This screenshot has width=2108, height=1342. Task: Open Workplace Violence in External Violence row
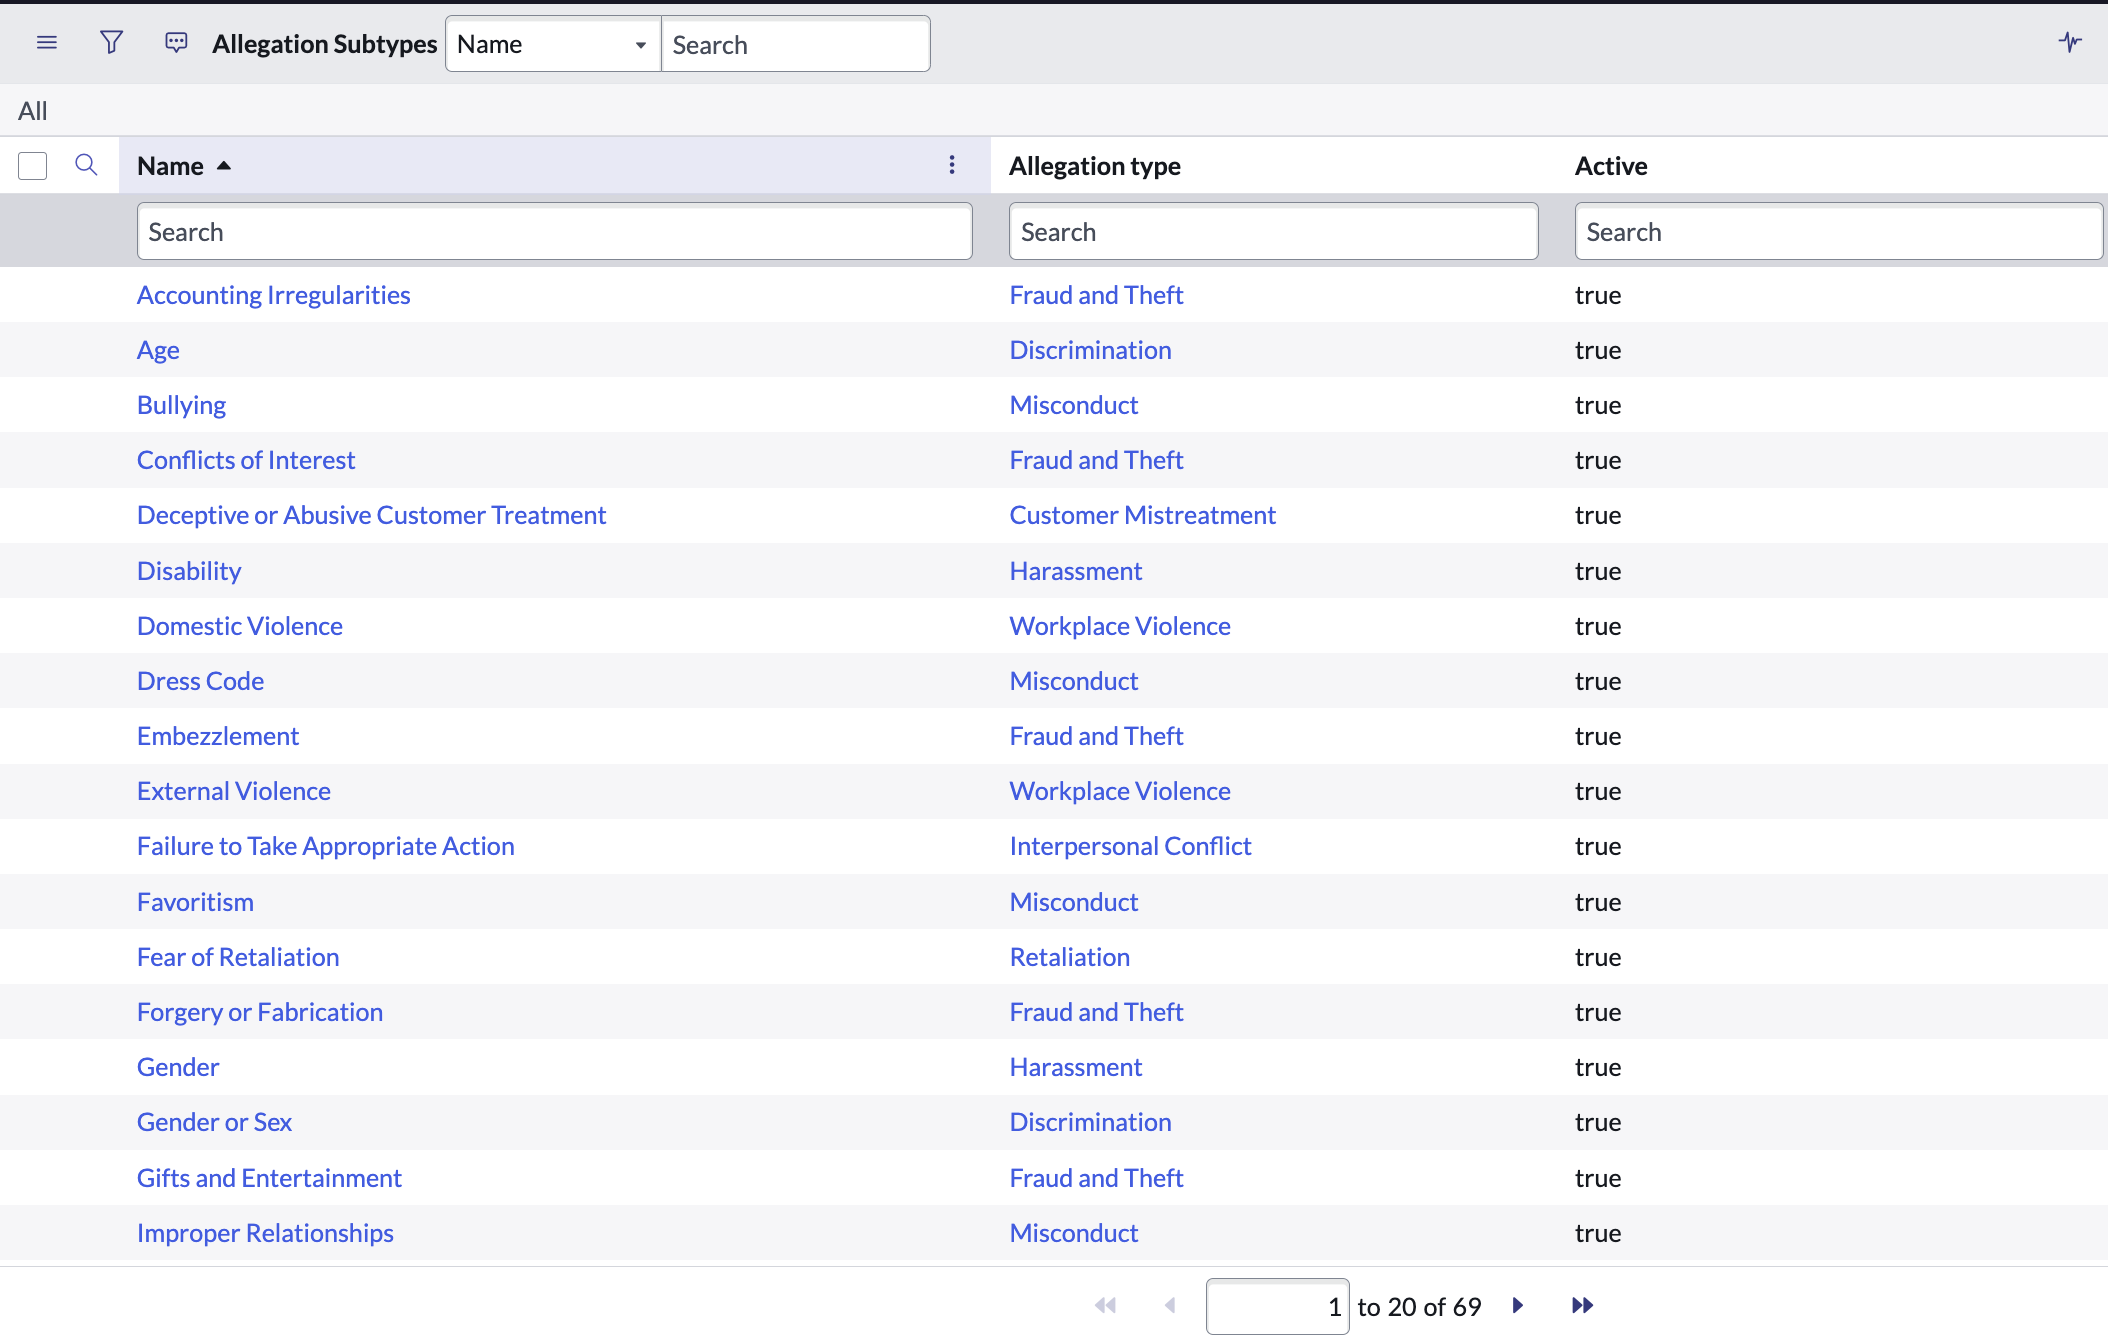[1120, 791]
